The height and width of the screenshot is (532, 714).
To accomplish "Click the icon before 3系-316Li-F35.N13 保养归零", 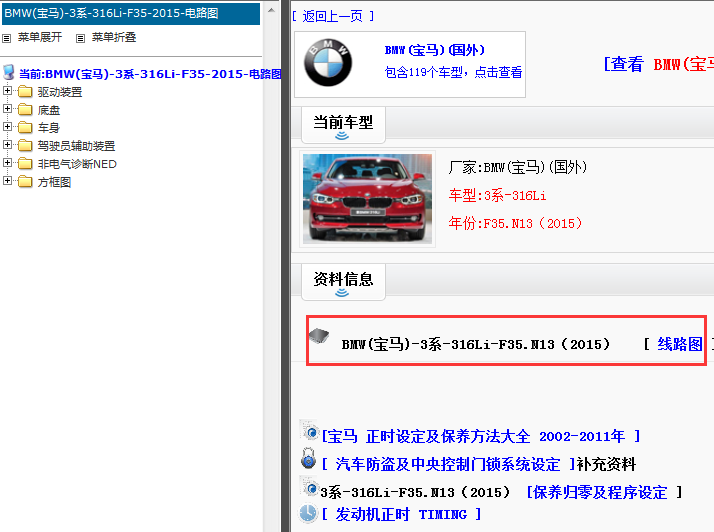I will point(310,487).
